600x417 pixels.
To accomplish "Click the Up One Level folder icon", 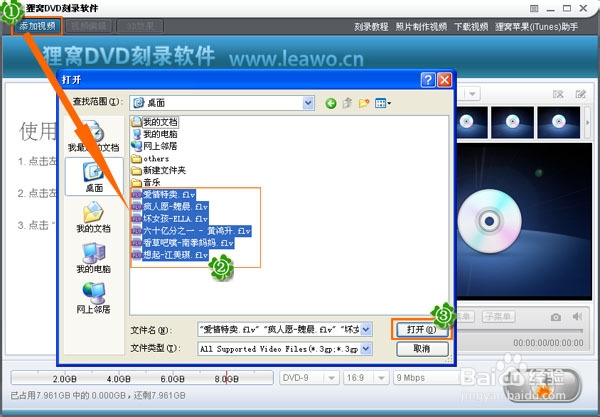I will [x=347, y=103].
